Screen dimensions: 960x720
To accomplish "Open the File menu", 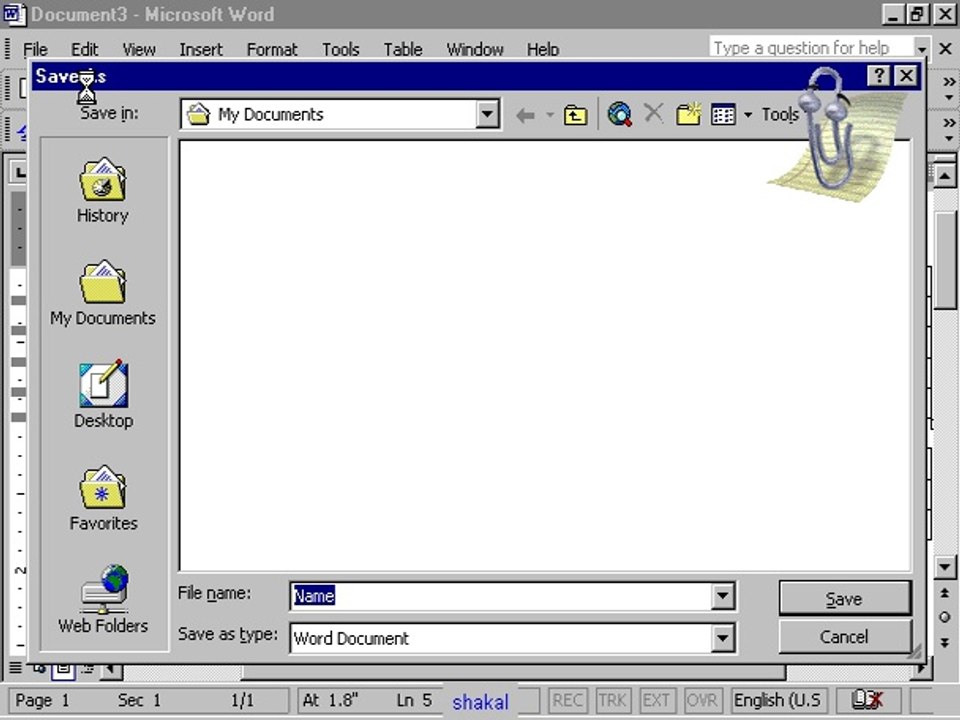I will click(x=35, y=50).
